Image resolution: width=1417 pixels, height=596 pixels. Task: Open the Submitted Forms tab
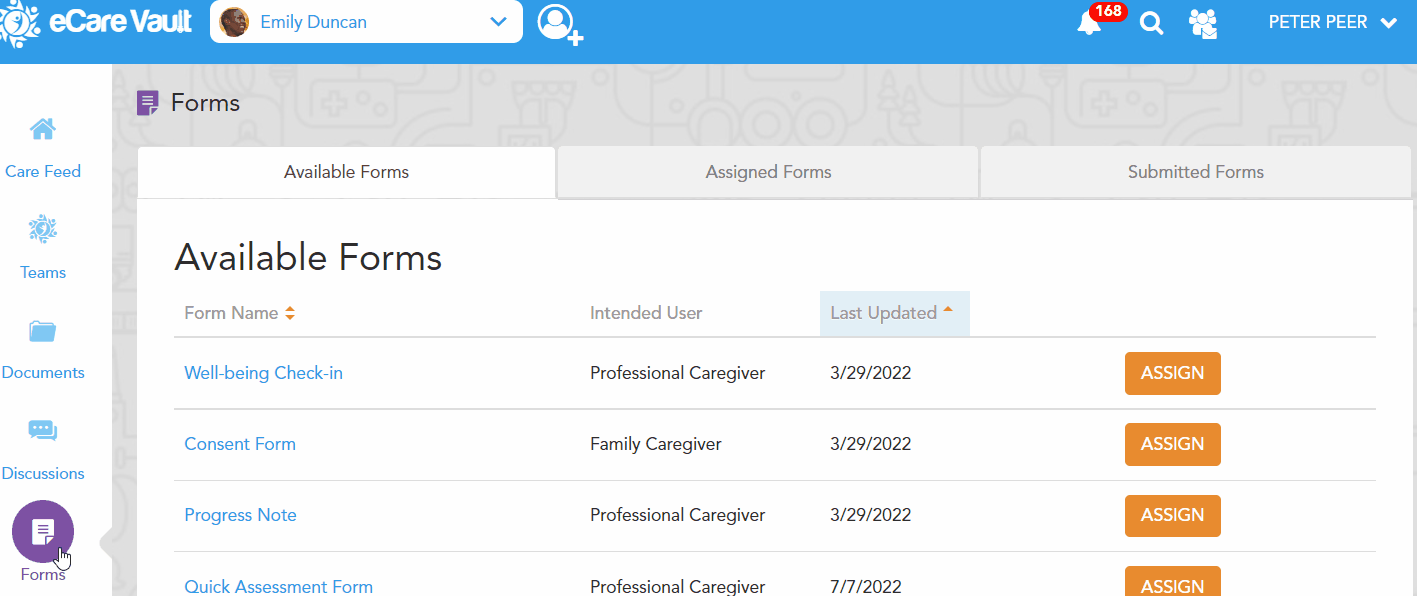[1195, 172]
